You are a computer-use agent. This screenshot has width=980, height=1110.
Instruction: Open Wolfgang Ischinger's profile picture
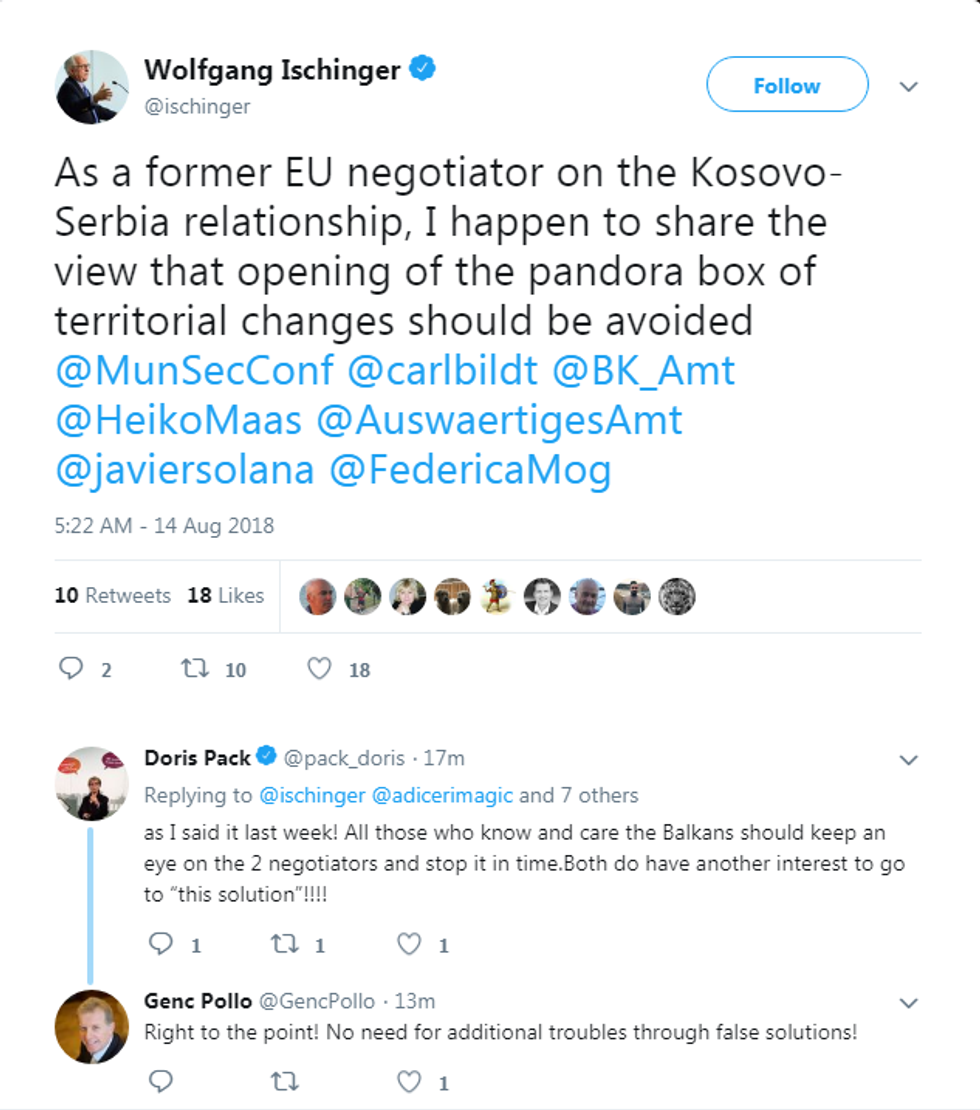[x=92, y=87]
